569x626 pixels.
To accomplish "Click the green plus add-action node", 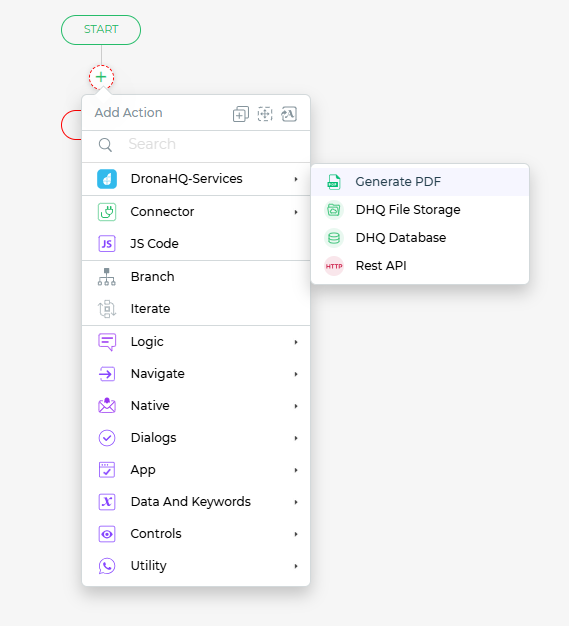I will point(101,77).
